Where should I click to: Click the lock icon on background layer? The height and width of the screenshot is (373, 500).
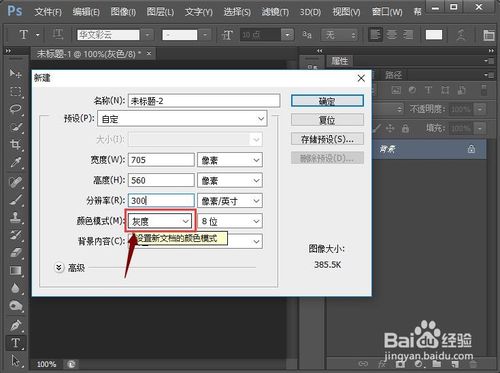pyautogui.click(x=471, y=149)
